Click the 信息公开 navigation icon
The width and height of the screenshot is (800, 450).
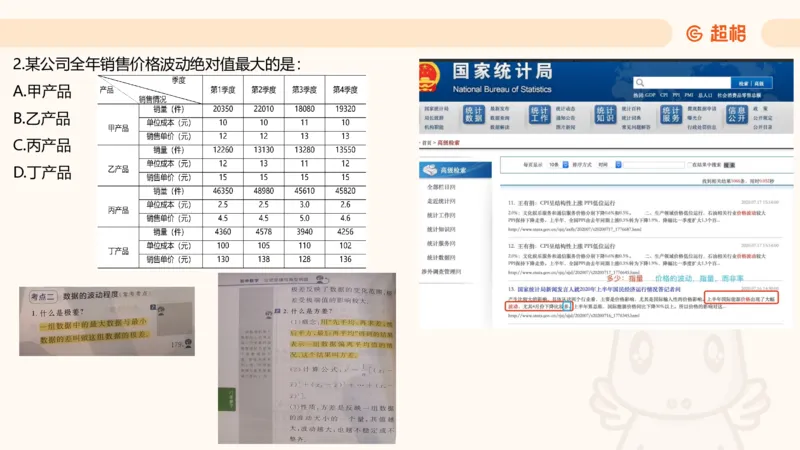tap(737, 115)
